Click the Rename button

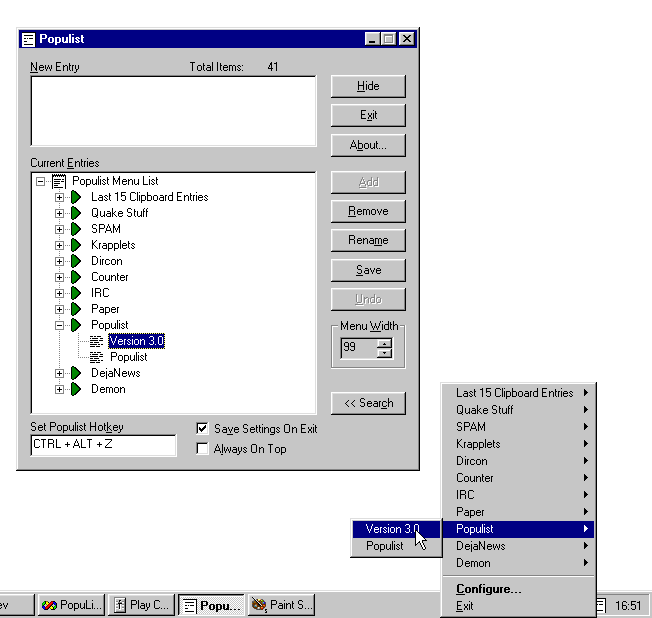point(368,240)
